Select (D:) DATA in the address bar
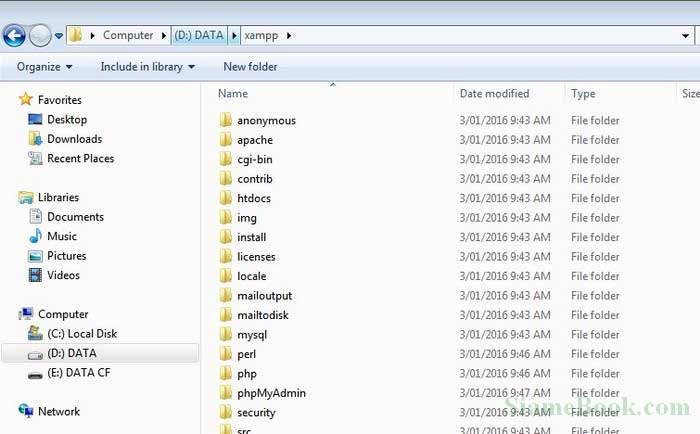The image size is (700, 434). [x=199, y=35]
